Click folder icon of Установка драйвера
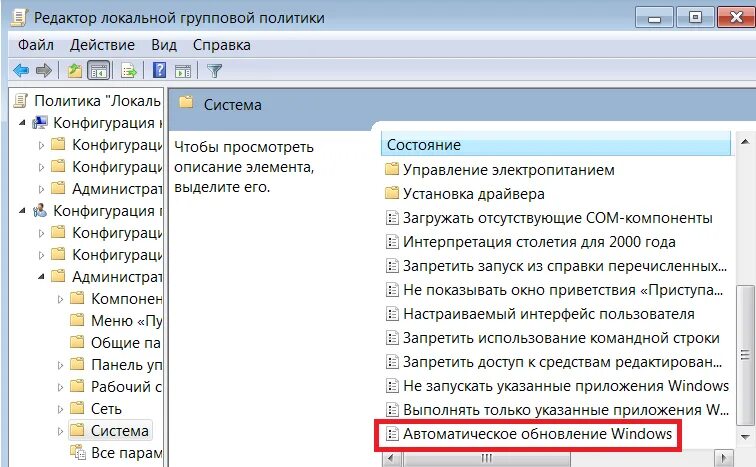 pos(392,193)
